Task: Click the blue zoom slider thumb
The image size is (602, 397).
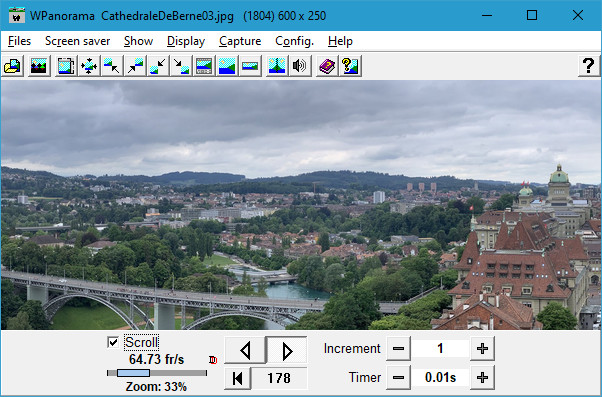Action: coord(133,373)
